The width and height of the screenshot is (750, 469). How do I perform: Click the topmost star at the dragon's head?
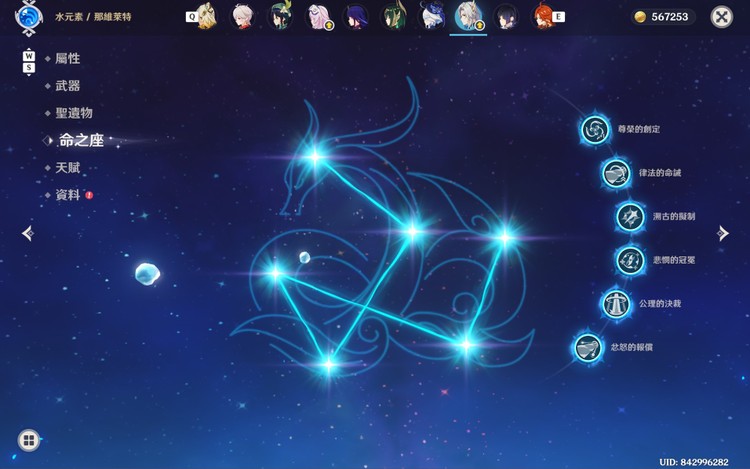[315, 156]
